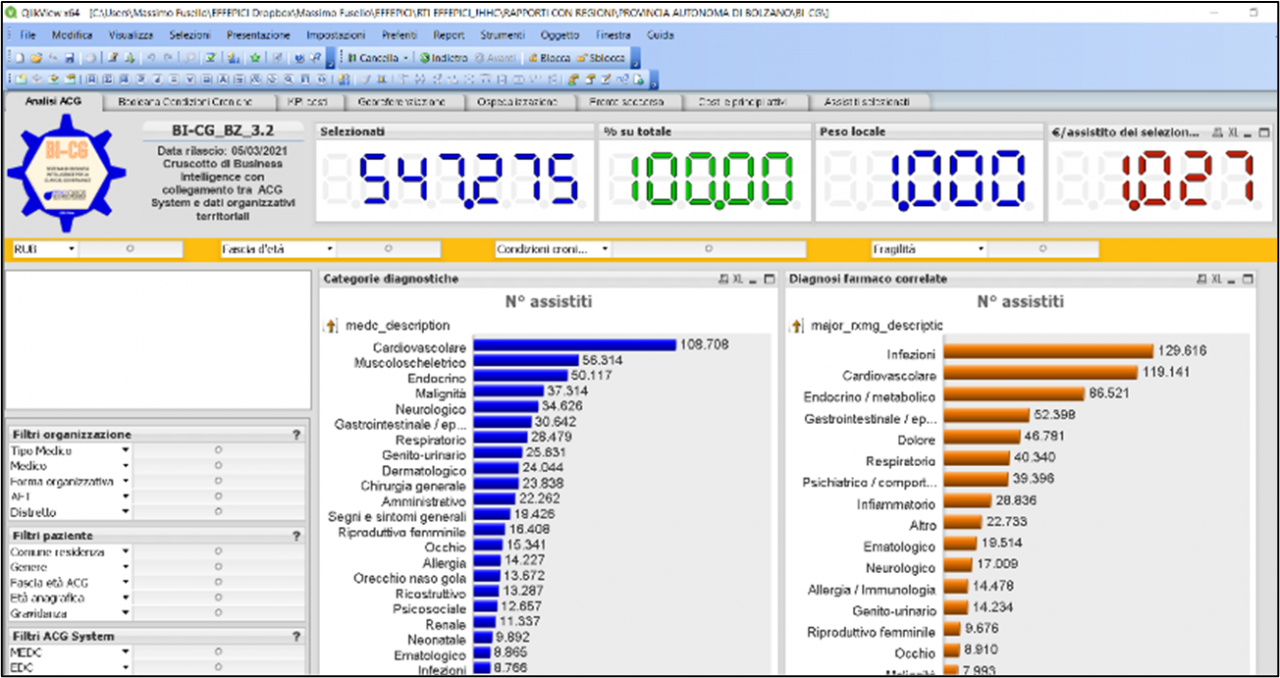Open the Cancella dropdown arrow
This screenshot has height=678, width=1280.
click(405, 58)
